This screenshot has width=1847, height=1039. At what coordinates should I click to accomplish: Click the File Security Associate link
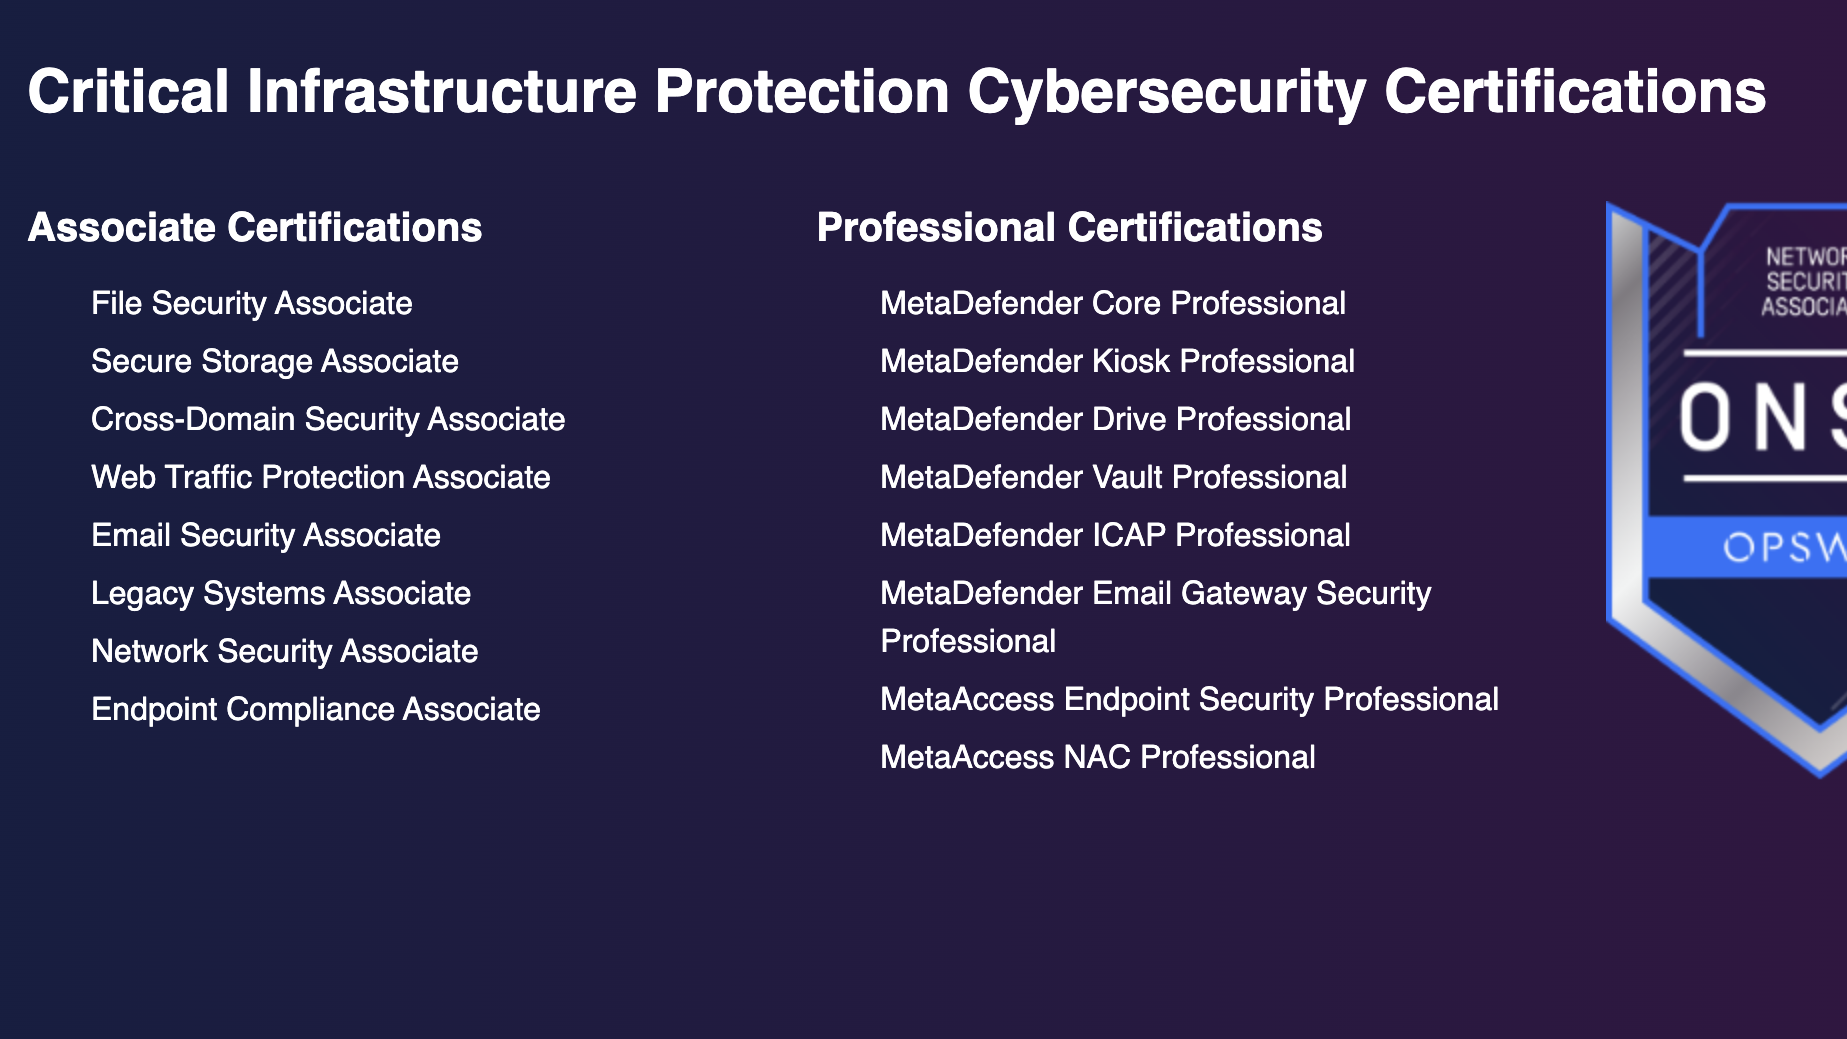[x=251, y=303]
